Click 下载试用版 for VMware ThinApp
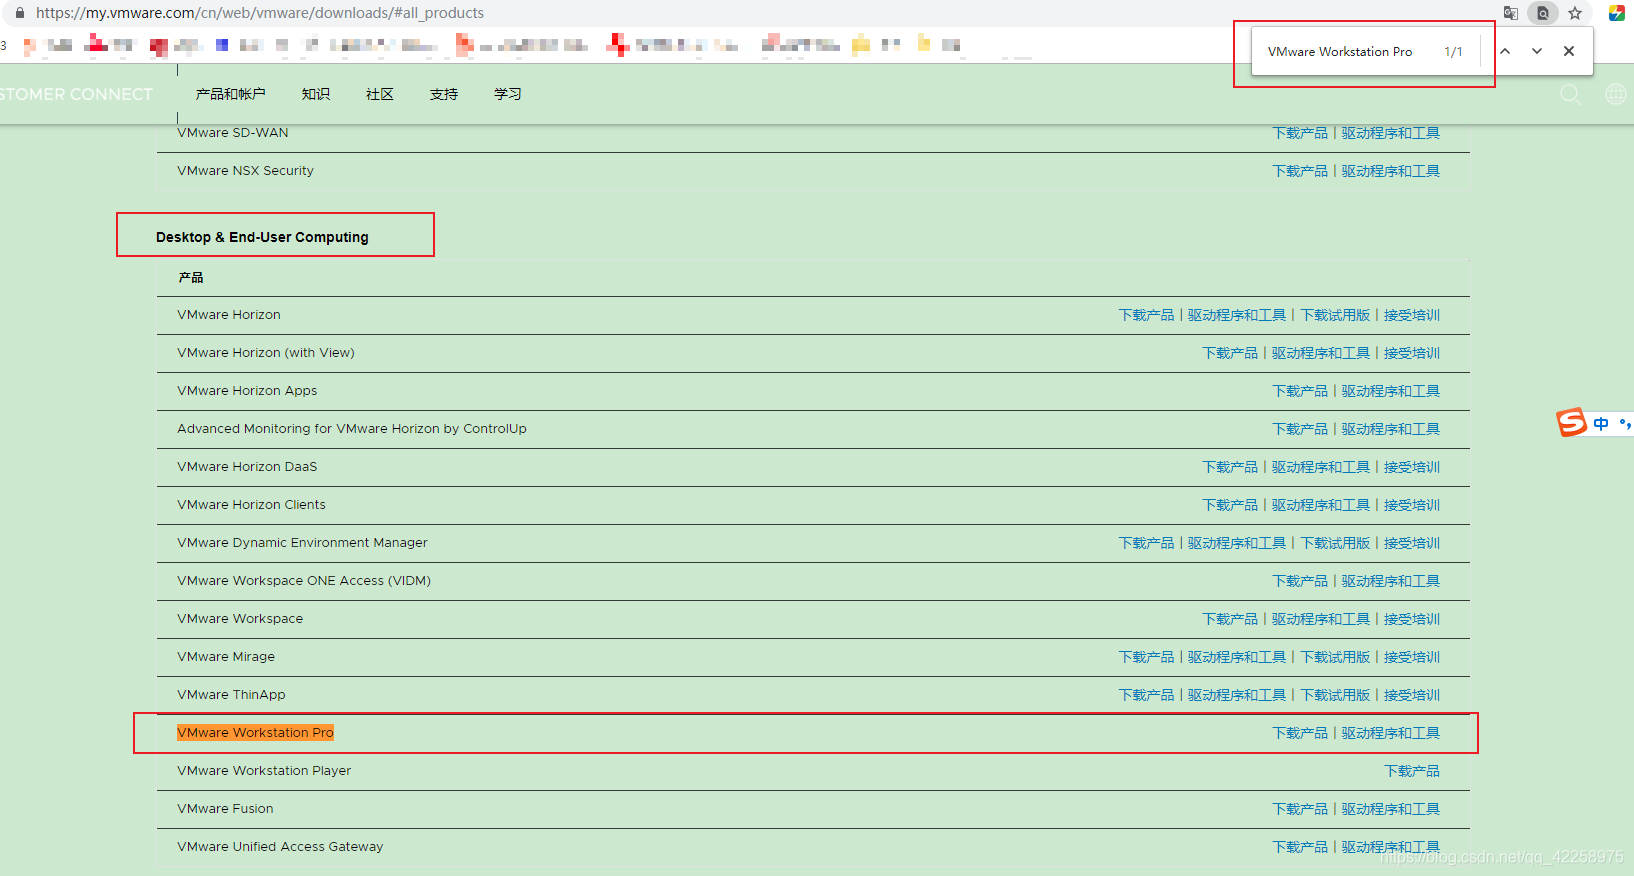Viewport: 1634px width, 876px height. [x=1335, y=695]
